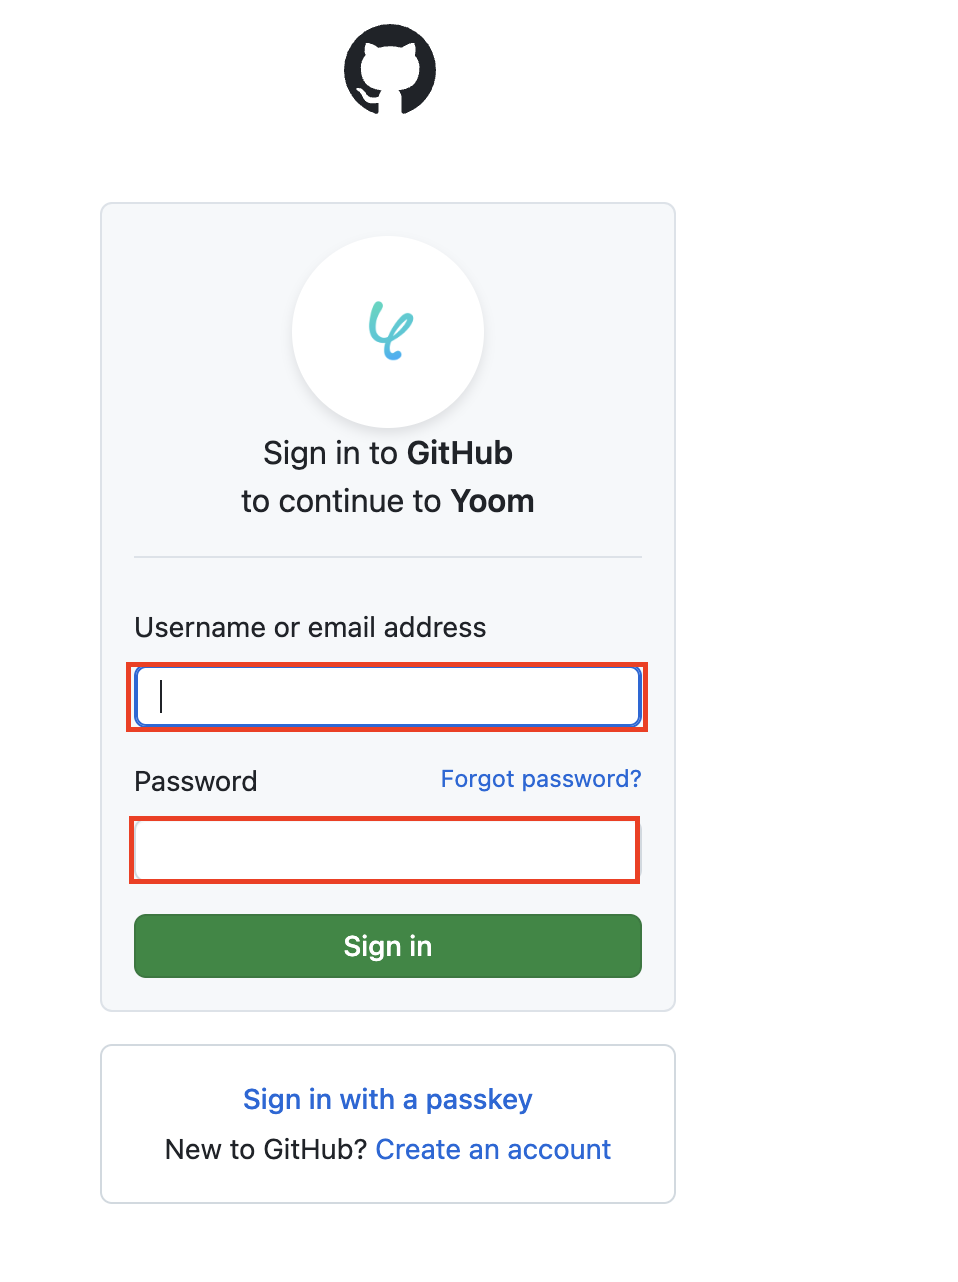Click the Sign in to GitHub heading
The width and height of the screenshot is (958, 1282).
(x=387, y=453)
